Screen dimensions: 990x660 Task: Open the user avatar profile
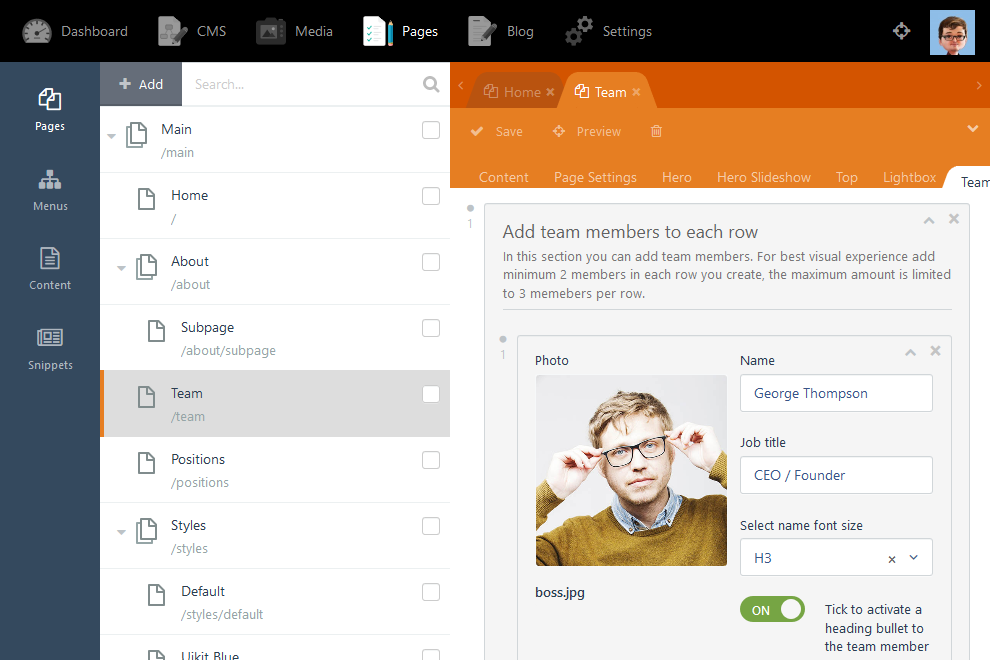tap(952, 32)
